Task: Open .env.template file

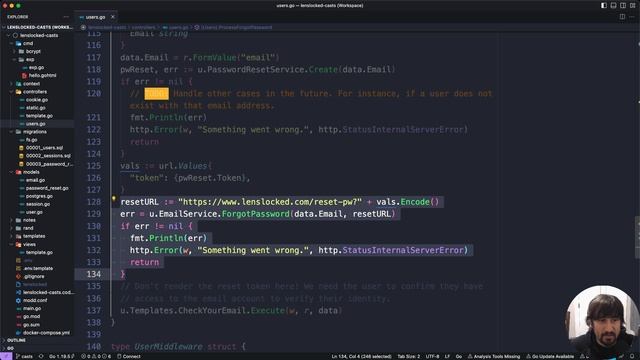Action: pos(38,269)
